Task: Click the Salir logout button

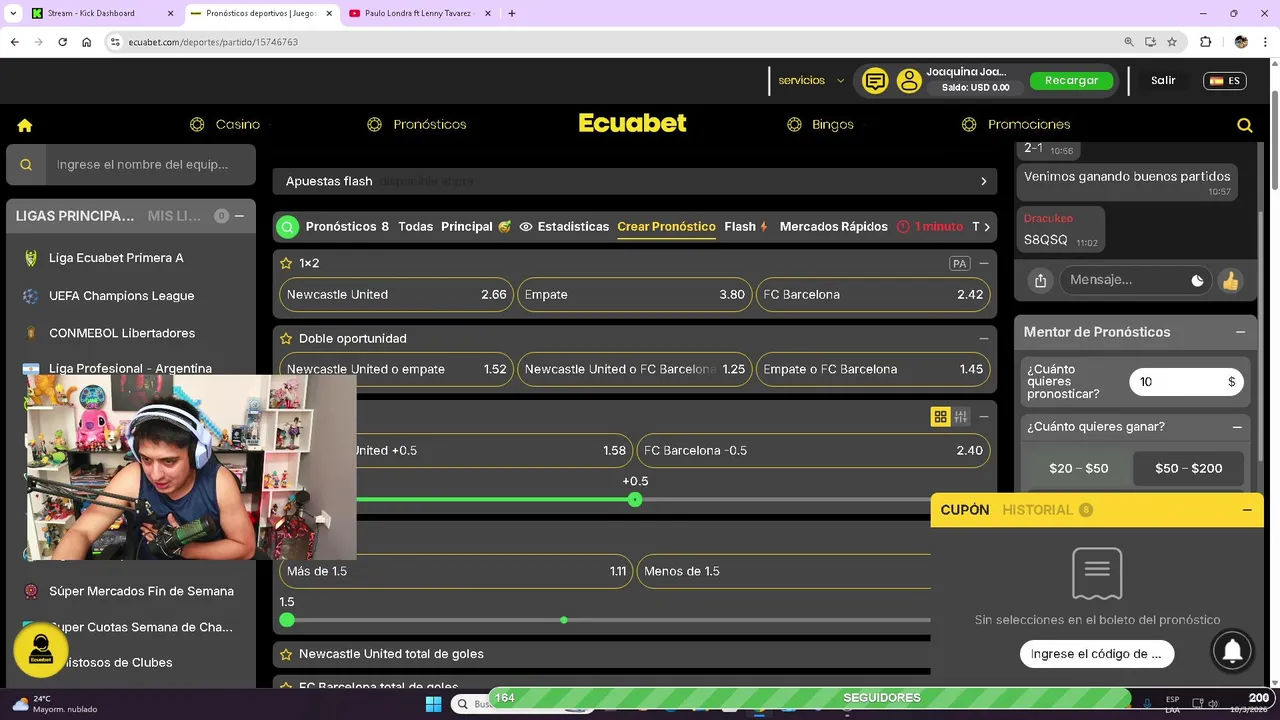Action: 1163,81
